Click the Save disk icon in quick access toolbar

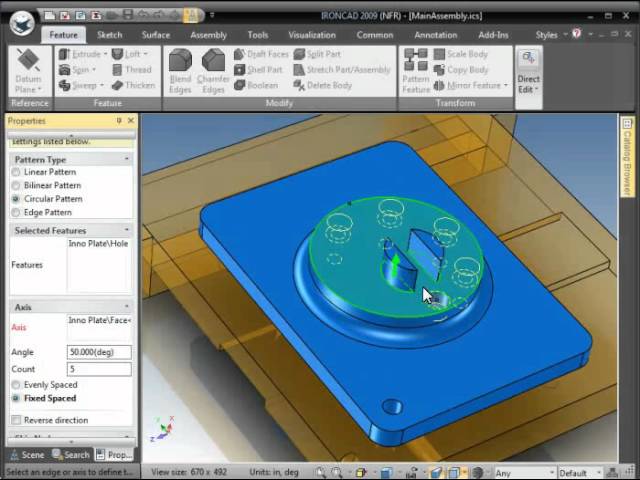pos(128,16)
